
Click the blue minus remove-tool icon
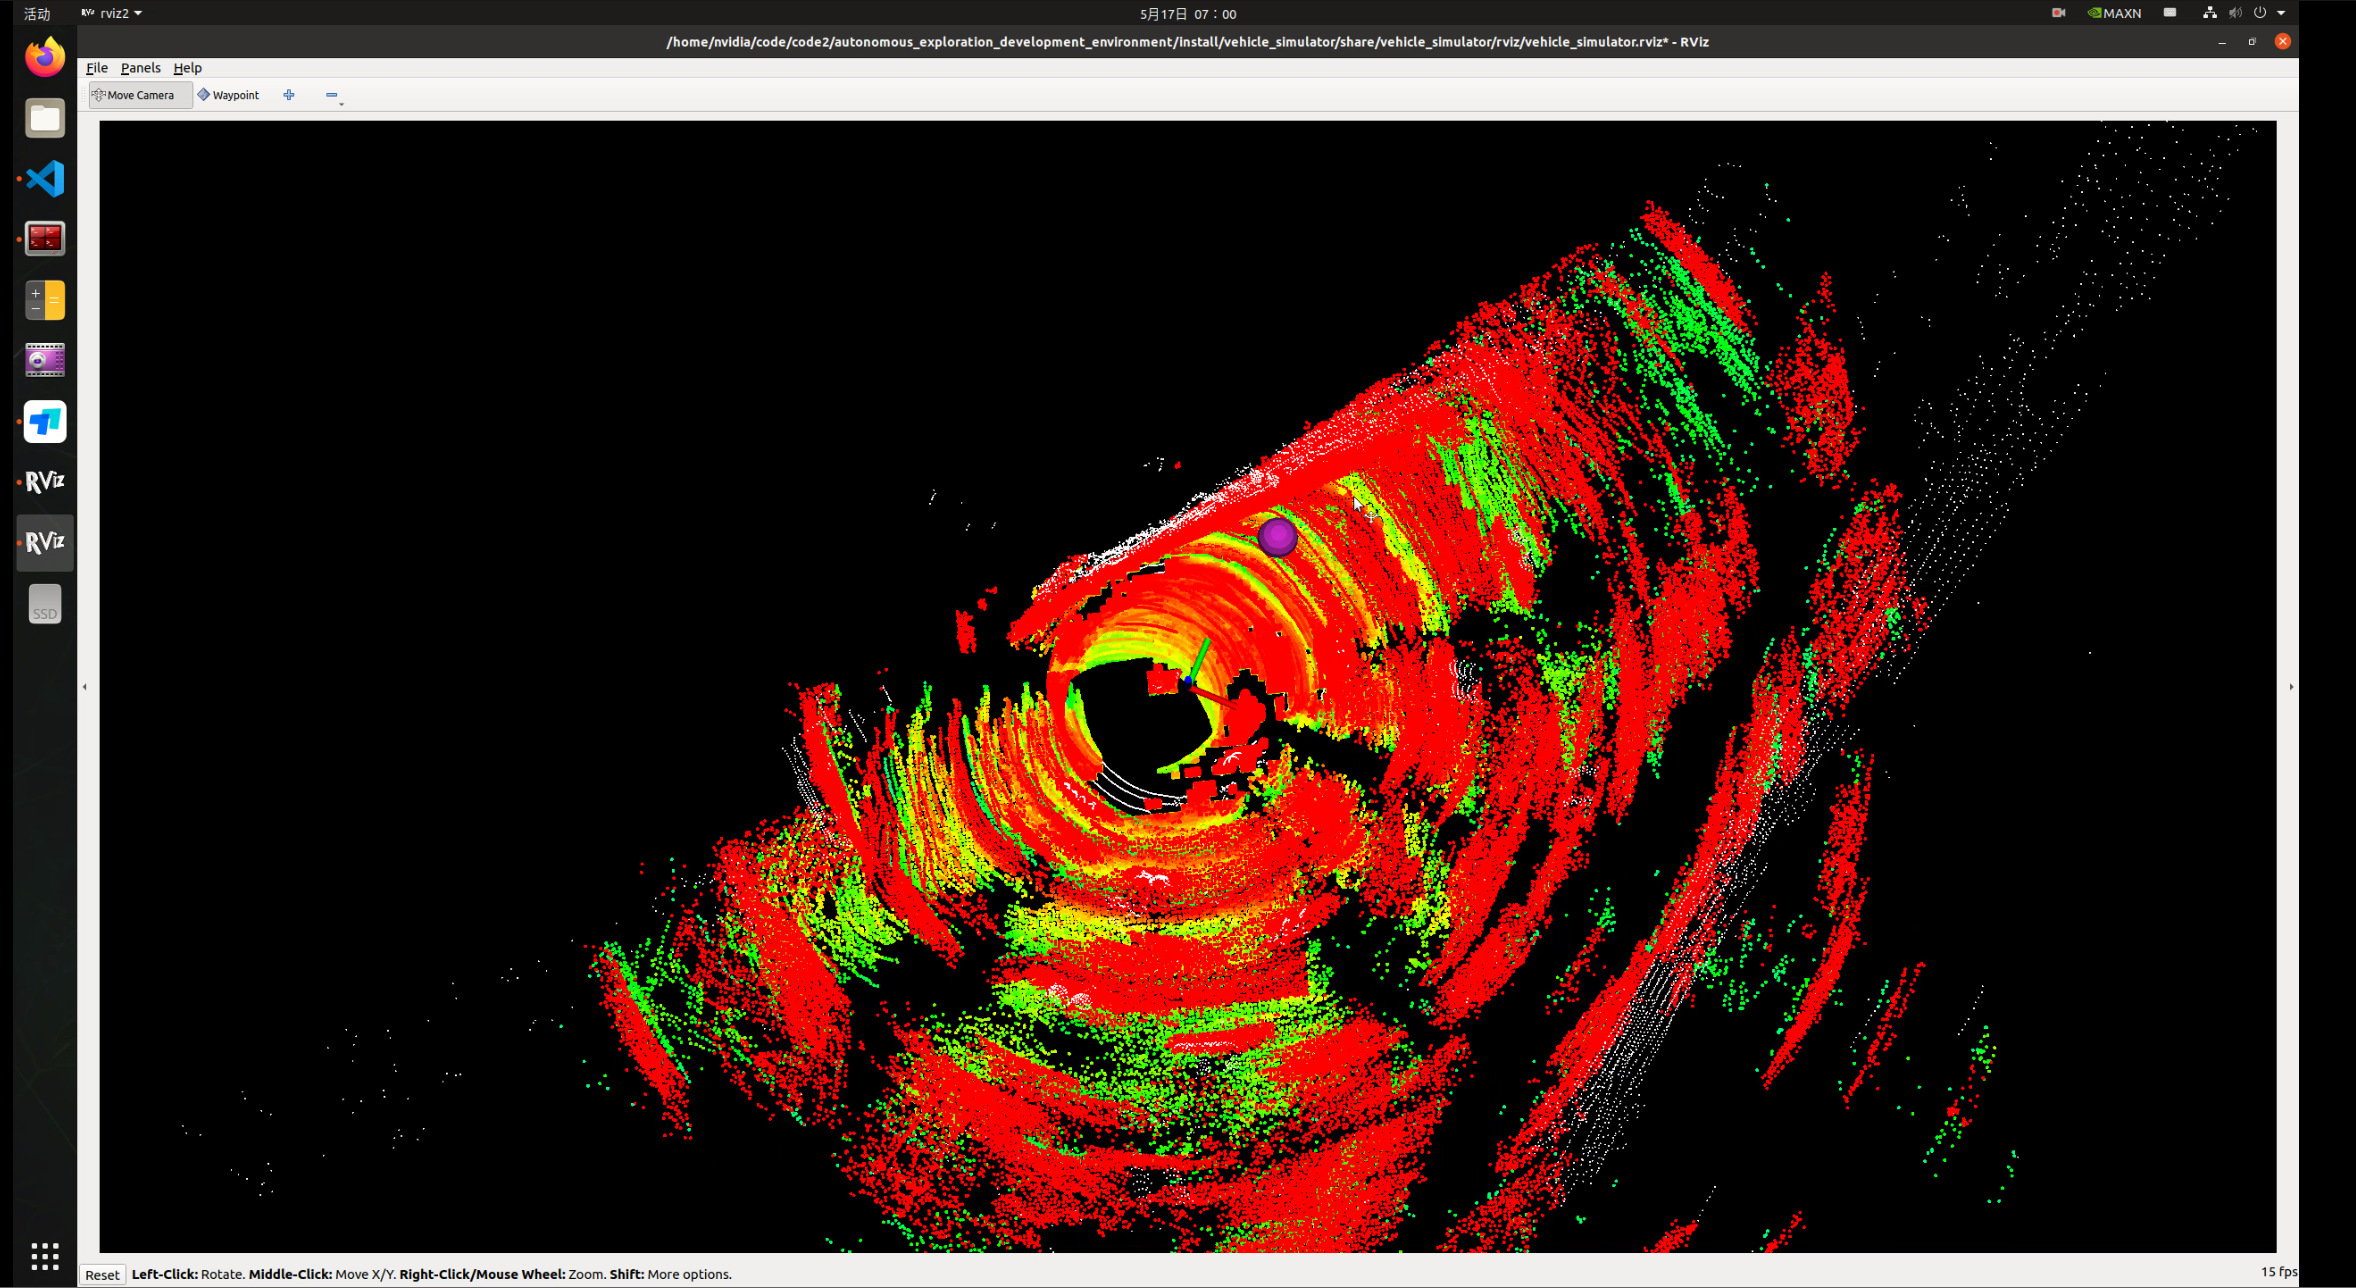tap(331, 95)
